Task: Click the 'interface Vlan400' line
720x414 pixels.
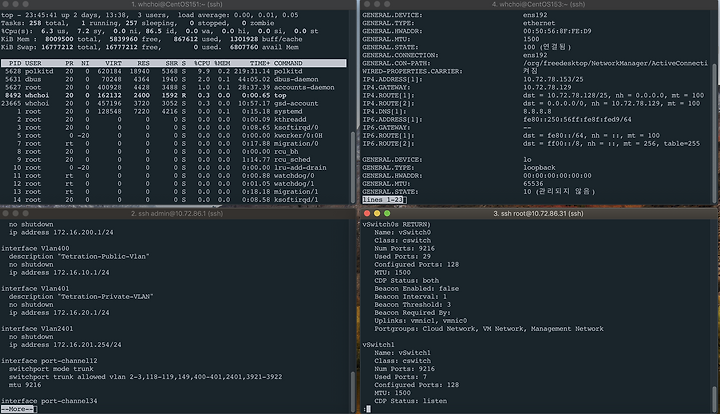Action: point(35,248)
